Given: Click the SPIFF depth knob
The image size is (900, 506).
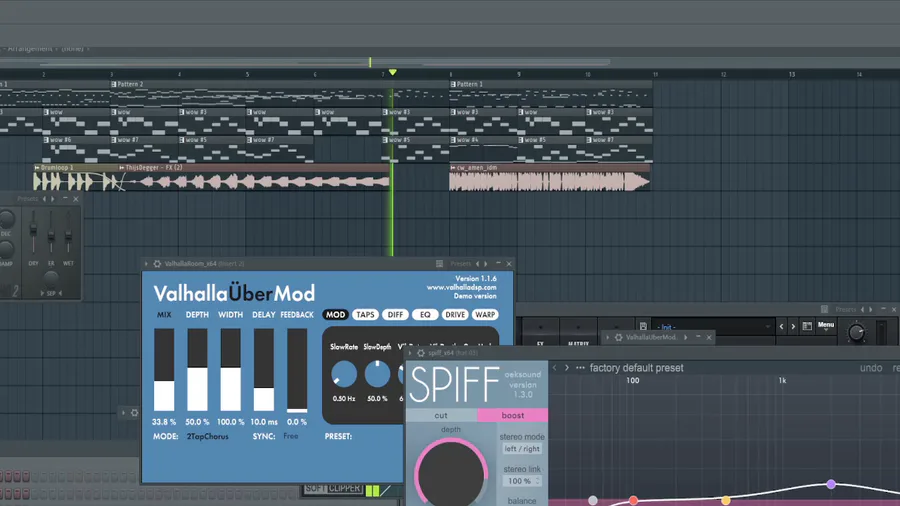Looking at the screenshot, I should (x=451, y=474).
